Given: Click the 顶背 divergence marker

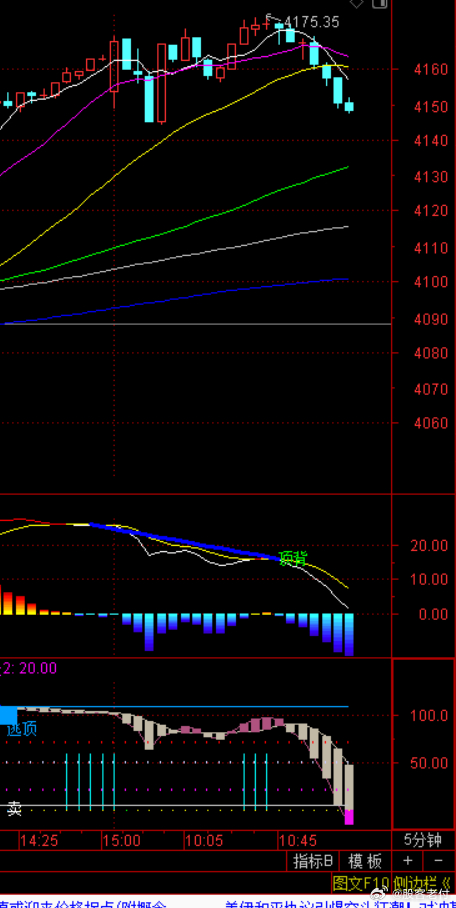Looking at the screenshot, I should click(293, 558).
